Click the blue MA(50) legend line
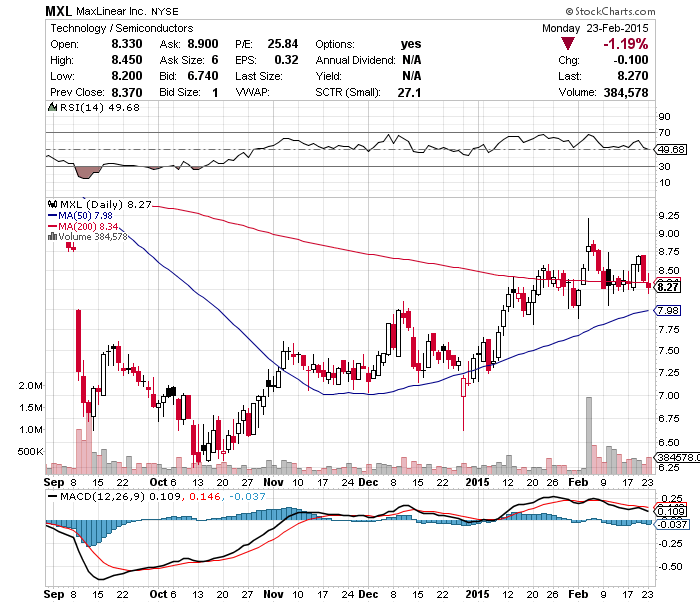Screen dimensions: 700x603 [52, 216]
